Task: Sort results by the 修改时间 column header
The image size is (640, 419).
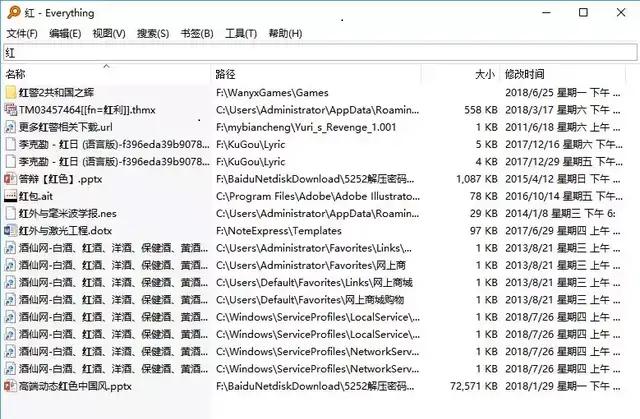Action: tap(563, 74)
